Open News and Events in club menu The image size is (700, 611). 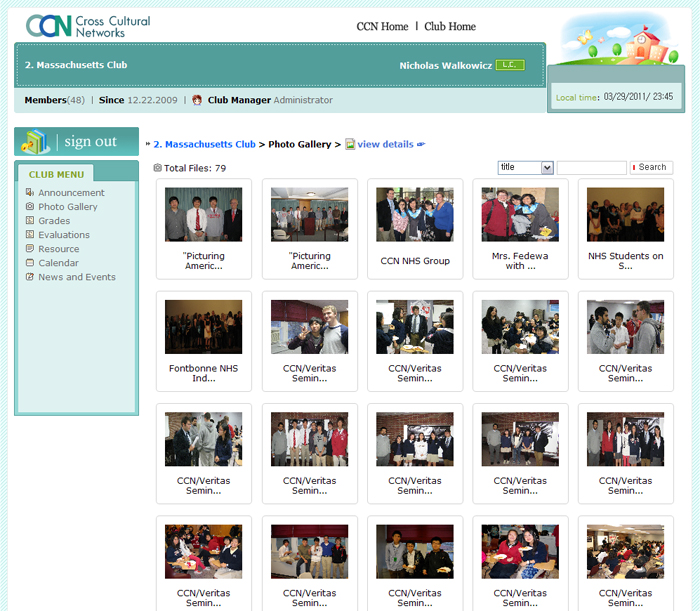coord(77,277)
